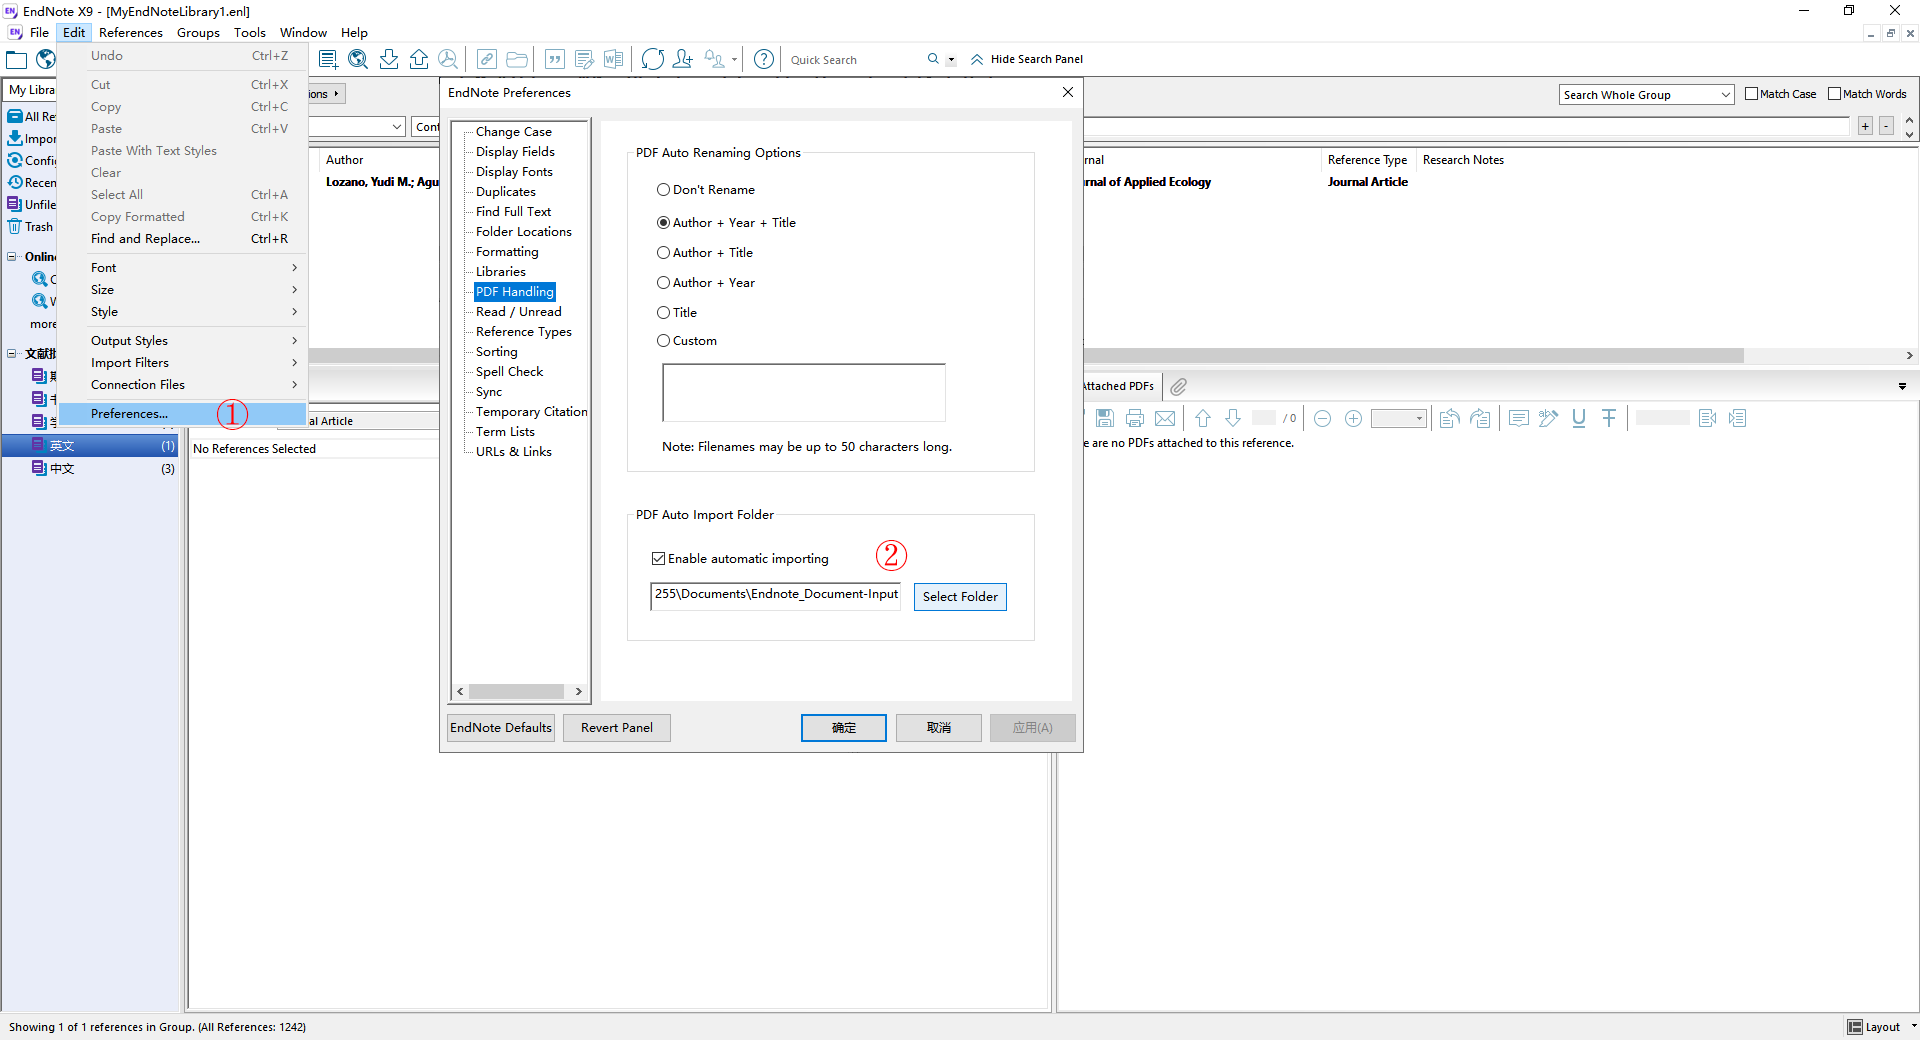The height and width of the screenshot is (1040, 1920).
Task: Open the Search Whole Group dropdown
Action: click(1646, 95)
